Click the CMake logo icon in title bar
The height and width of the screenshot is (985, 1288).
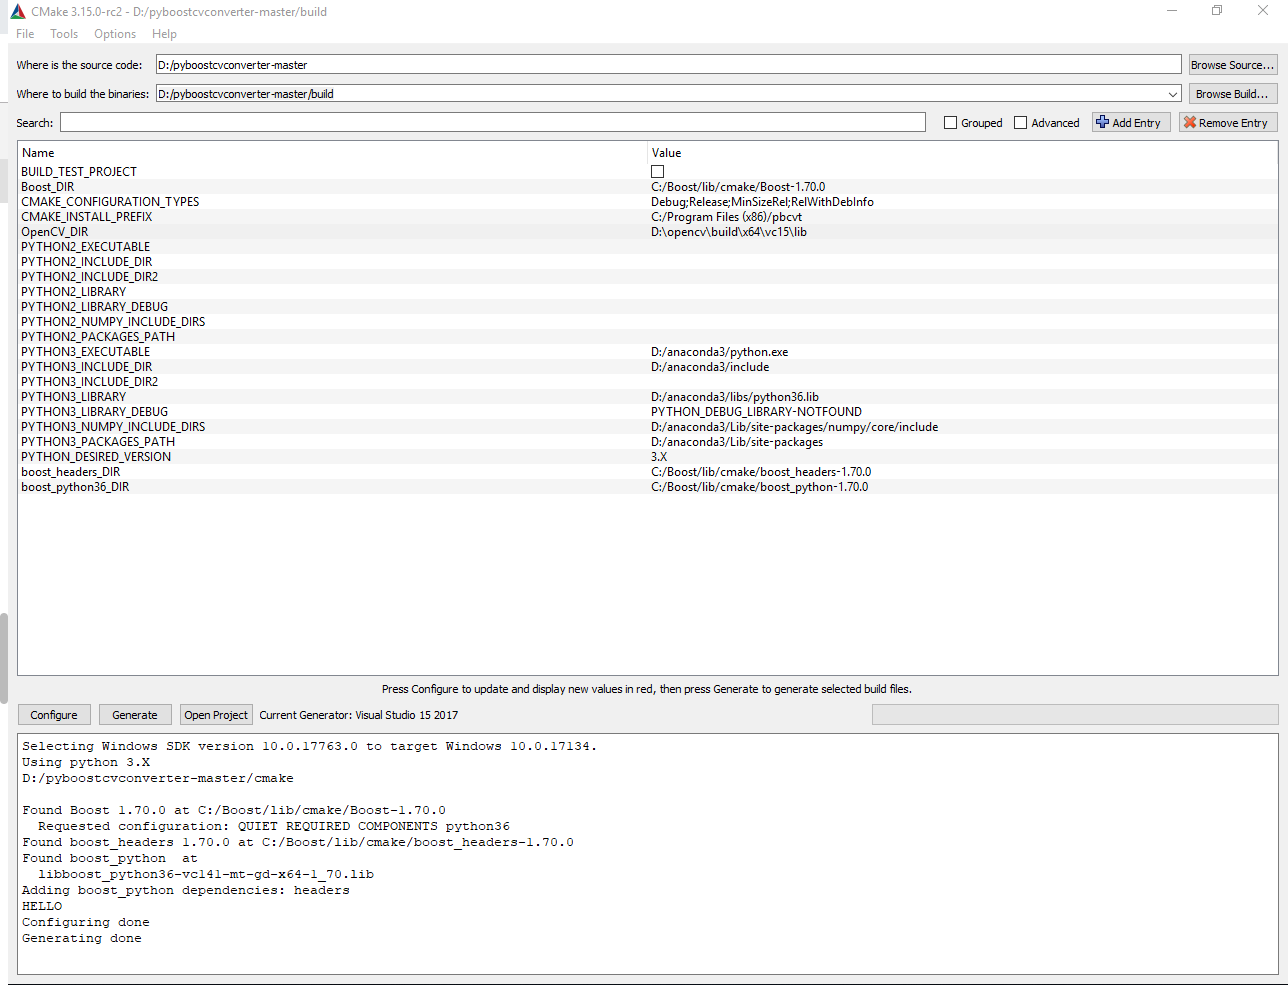coord(17,12)
